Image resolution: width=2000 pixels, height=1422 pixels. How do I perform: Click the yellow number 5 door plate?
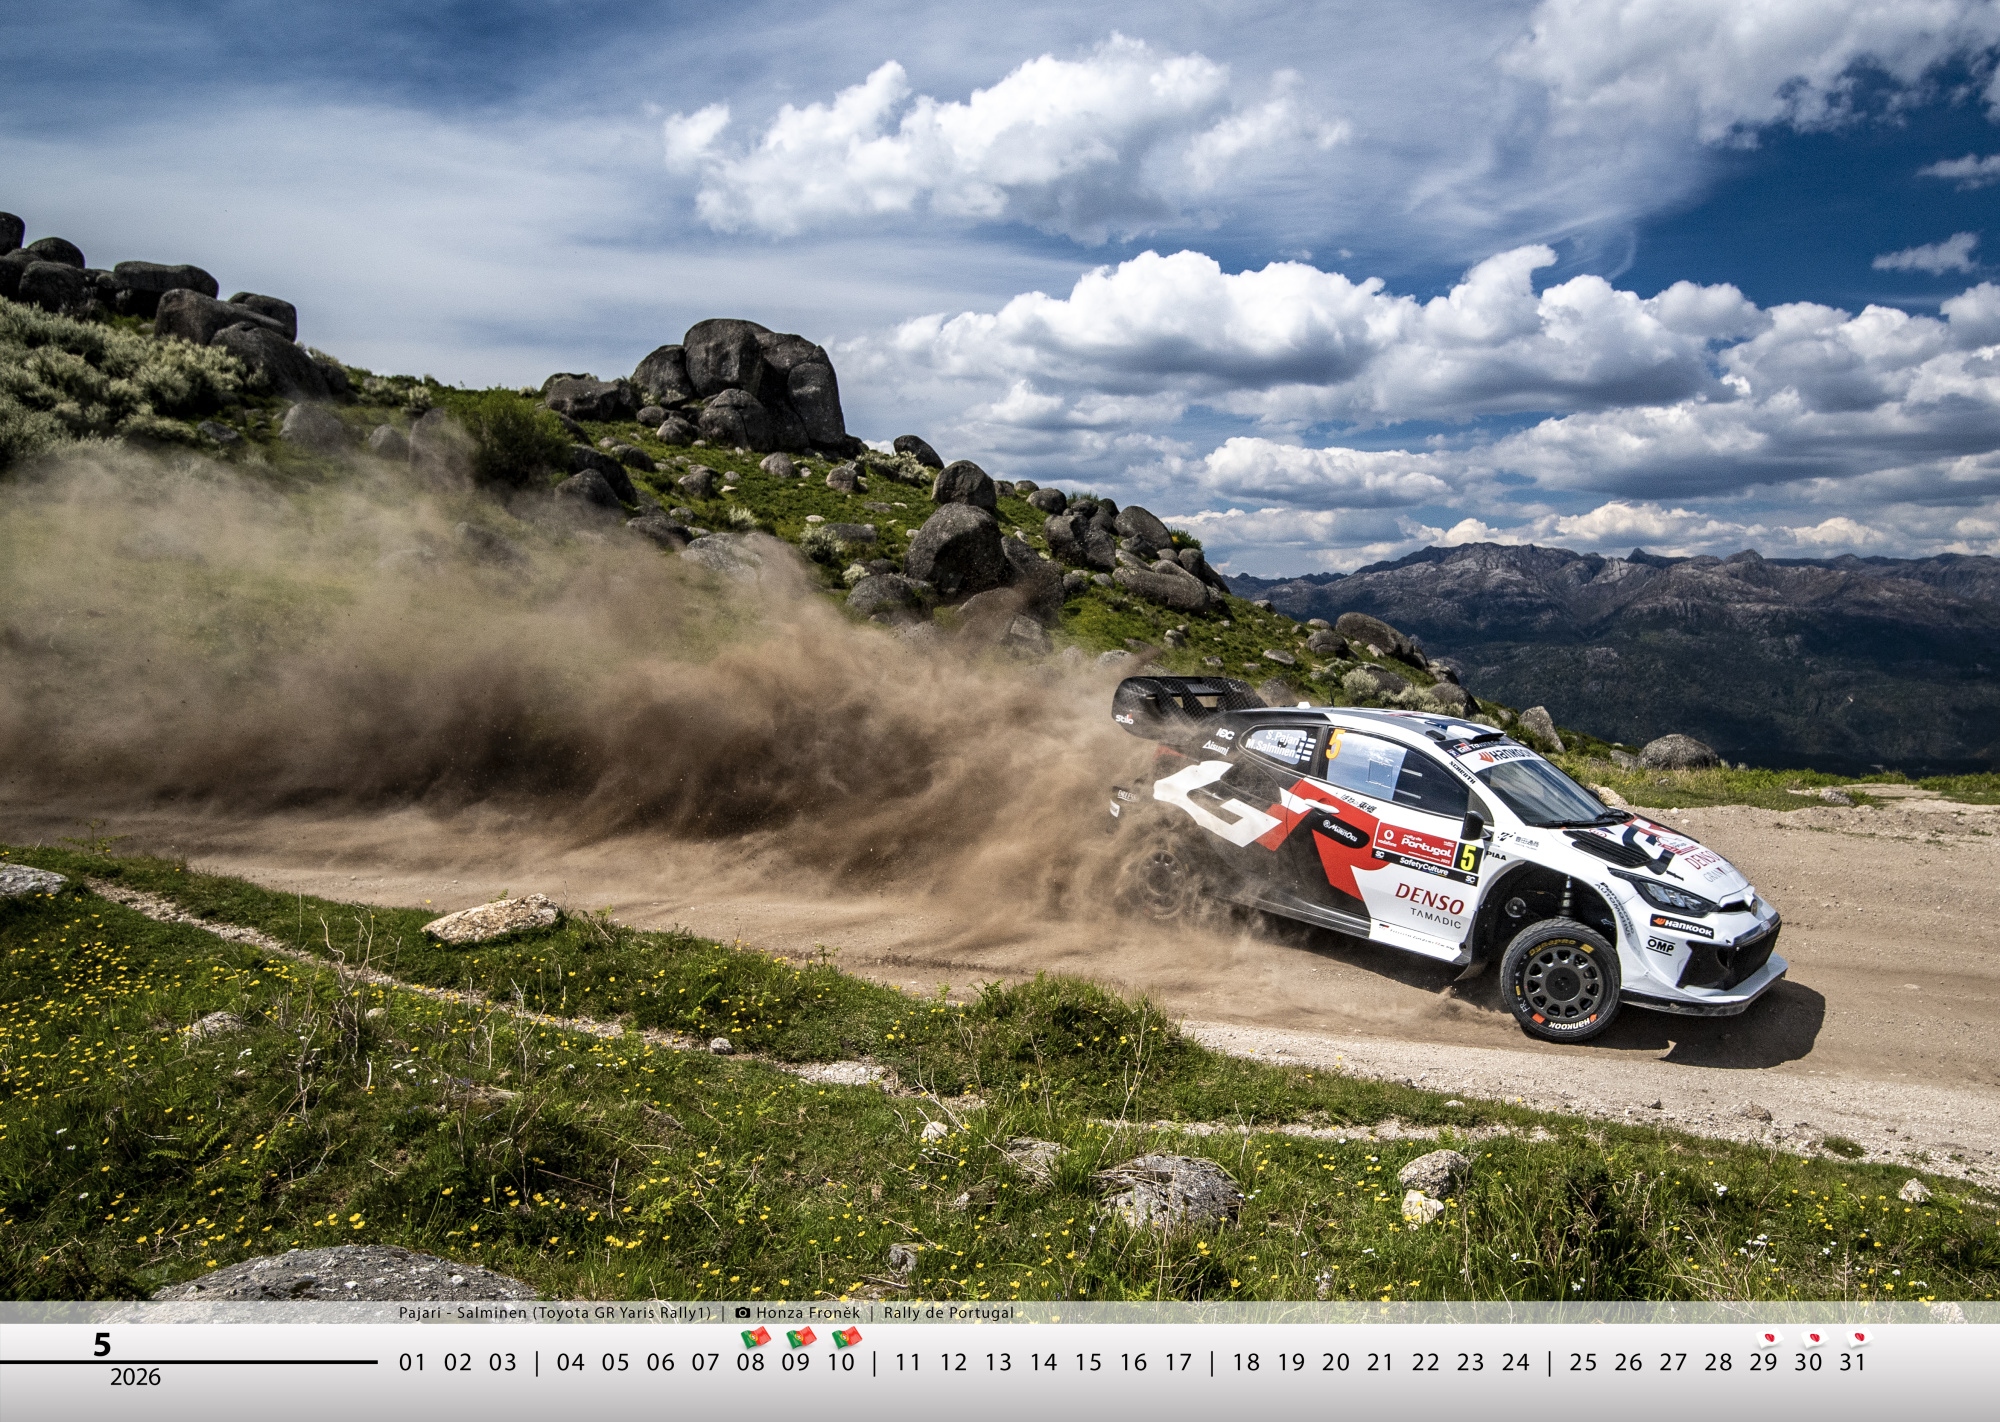point(1467,857)
